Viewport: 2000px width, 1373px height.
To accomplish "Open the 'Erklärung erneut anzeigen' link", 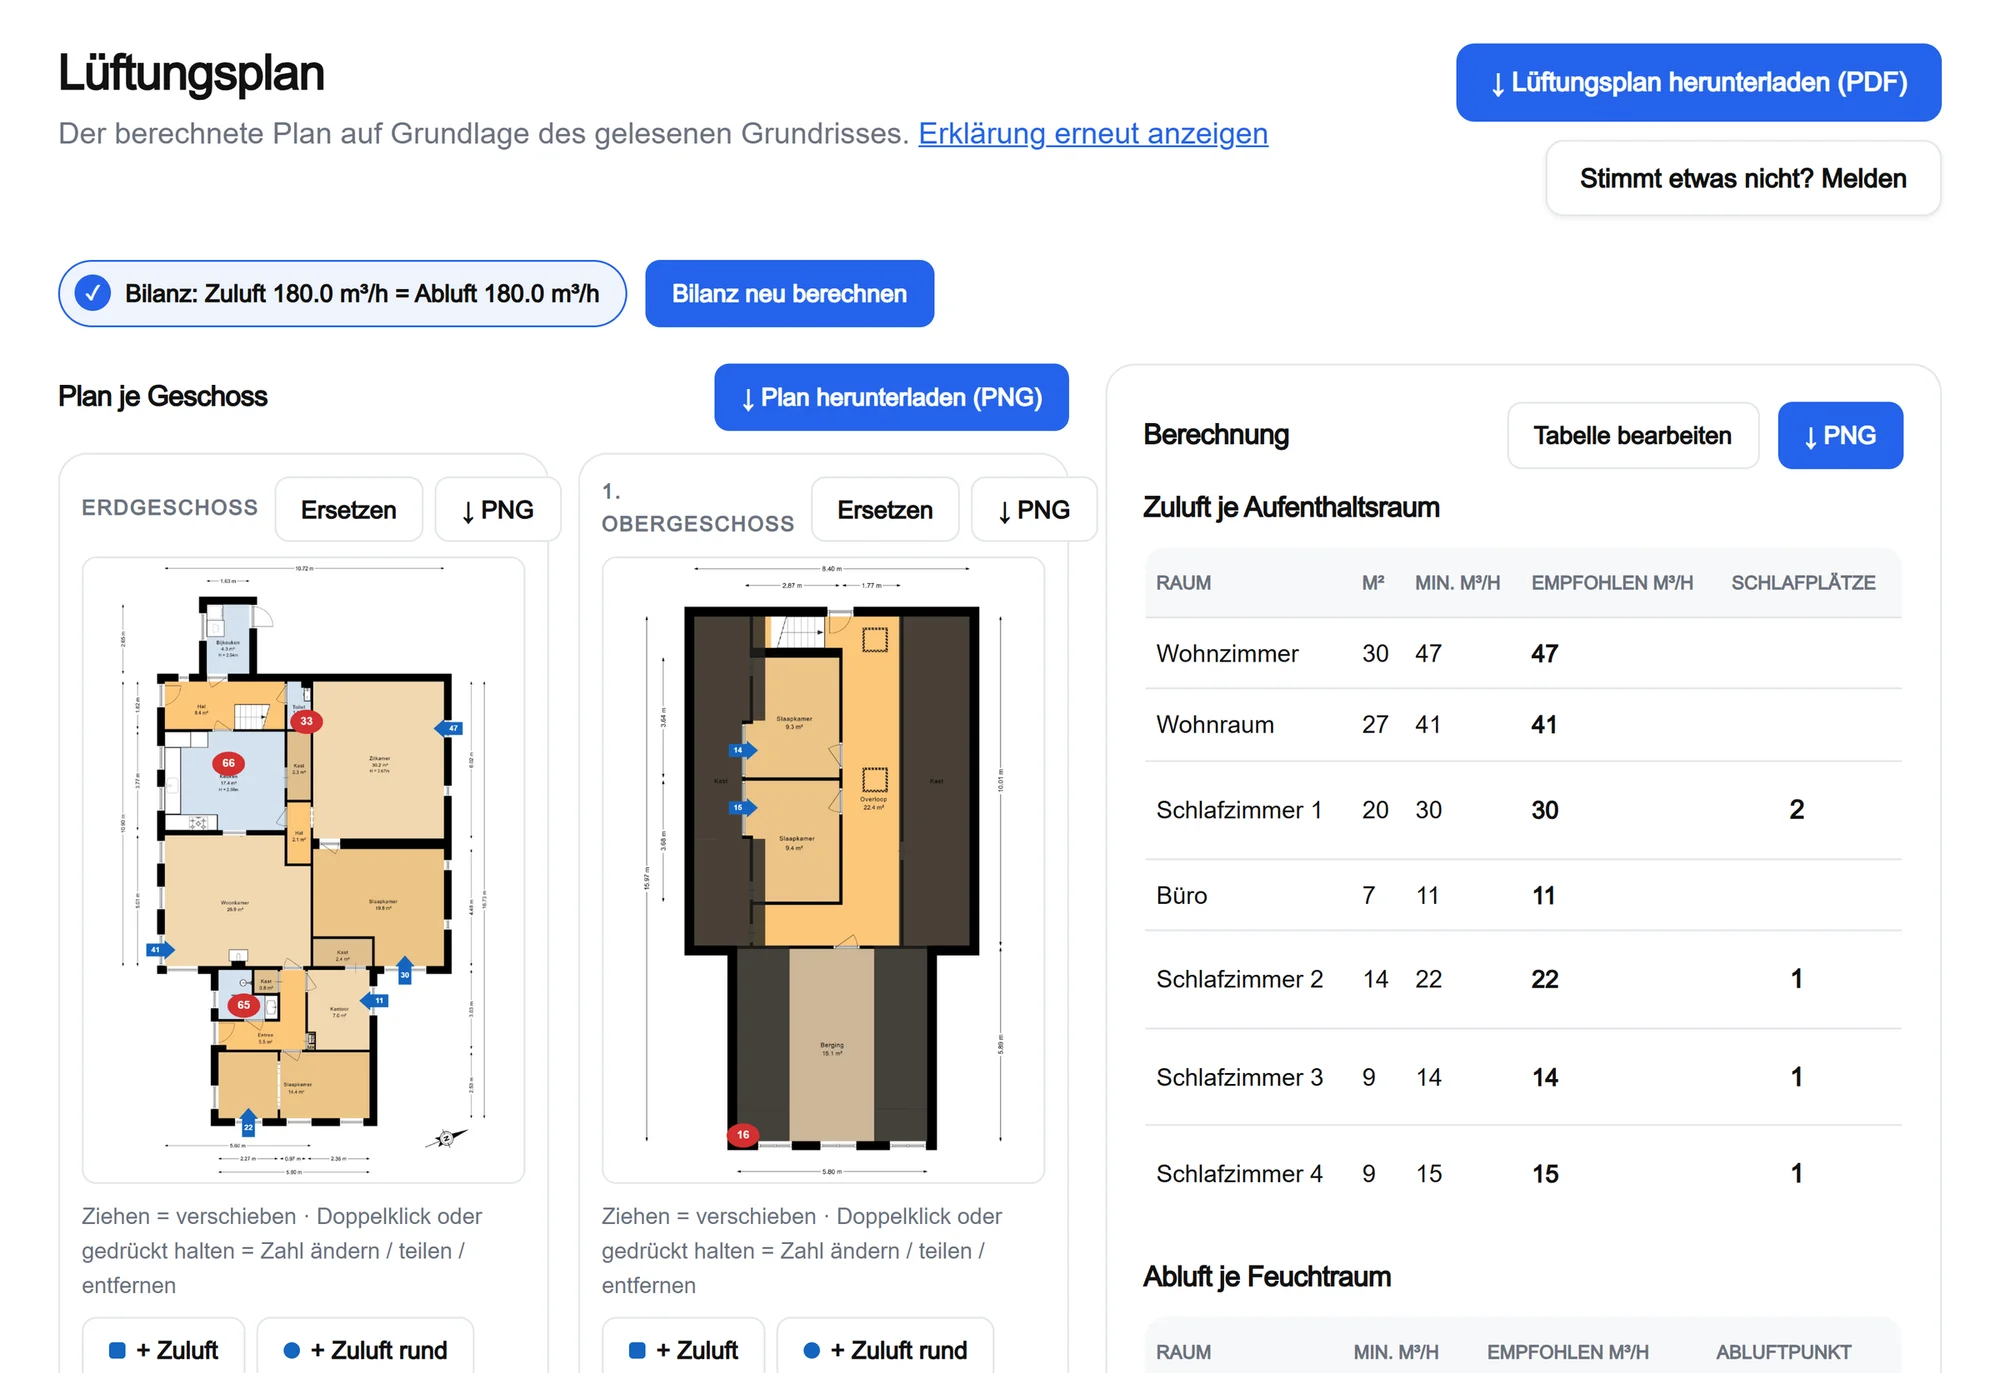I will [x=1093, y=133].
